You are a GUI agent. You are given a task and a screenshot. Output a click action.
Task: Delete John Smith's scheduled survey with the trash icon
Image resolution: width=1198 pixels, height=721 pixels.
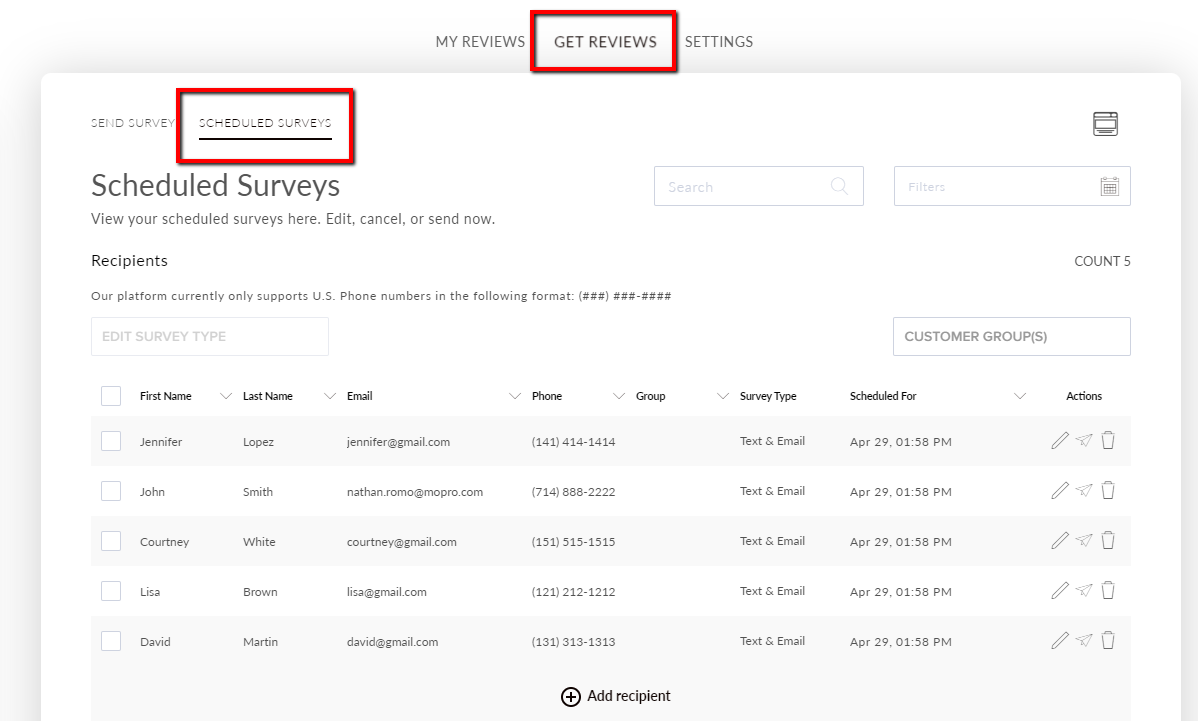click(x=1108, y=490)
